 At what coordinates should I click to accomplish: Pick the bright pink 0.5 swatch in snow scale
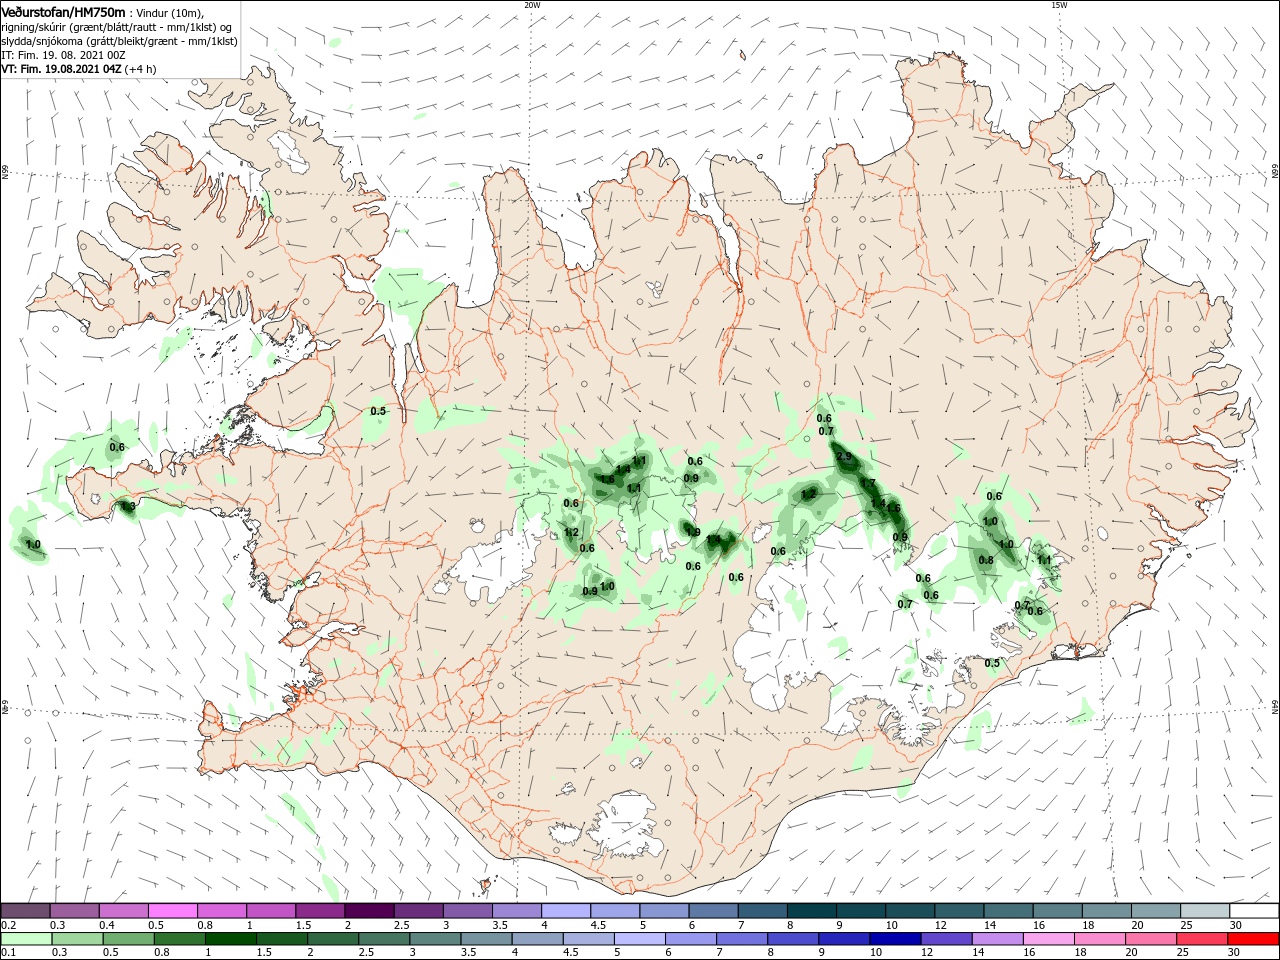point(172,911)
